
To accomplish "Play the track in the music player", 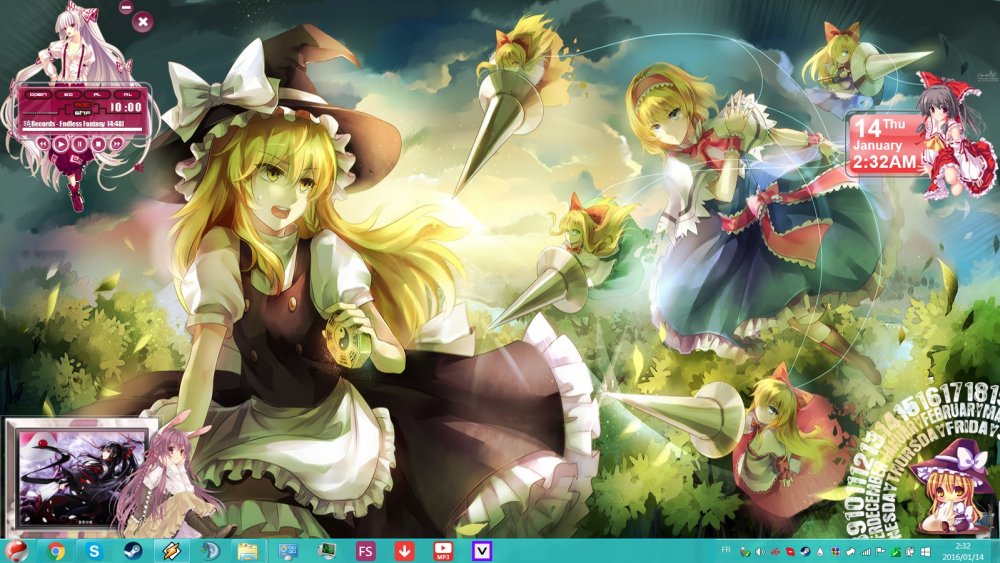I will [61, 143].
